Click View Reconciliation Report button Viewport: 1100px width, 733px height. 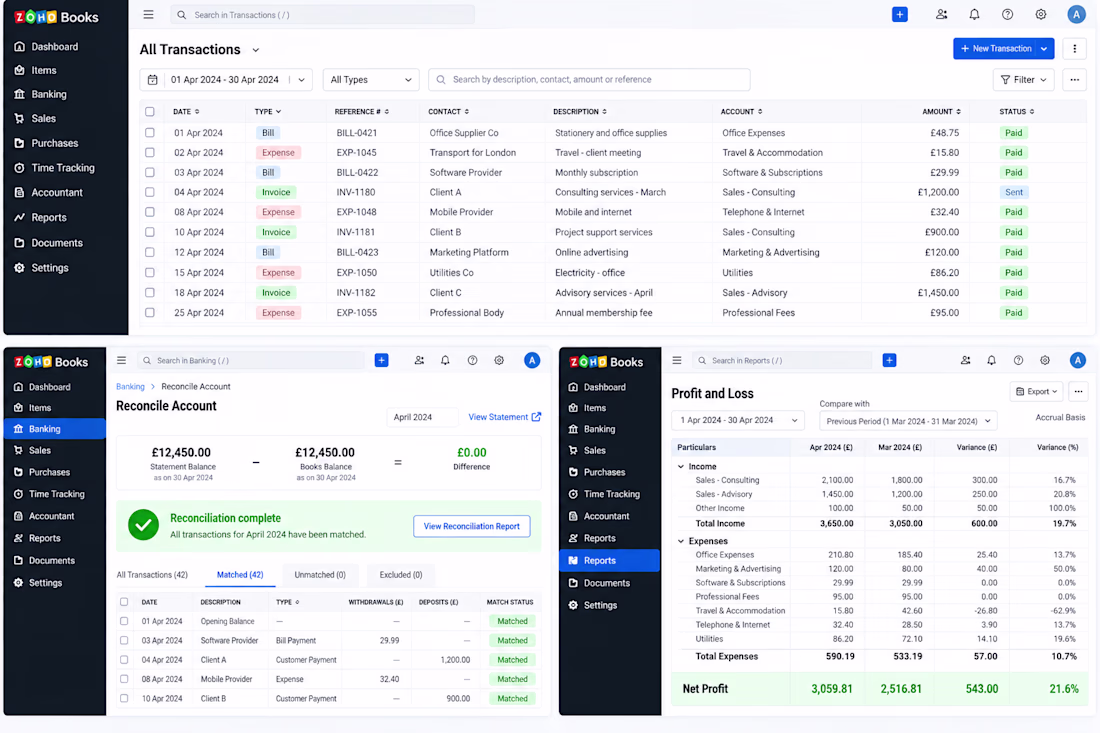point(471,526)
